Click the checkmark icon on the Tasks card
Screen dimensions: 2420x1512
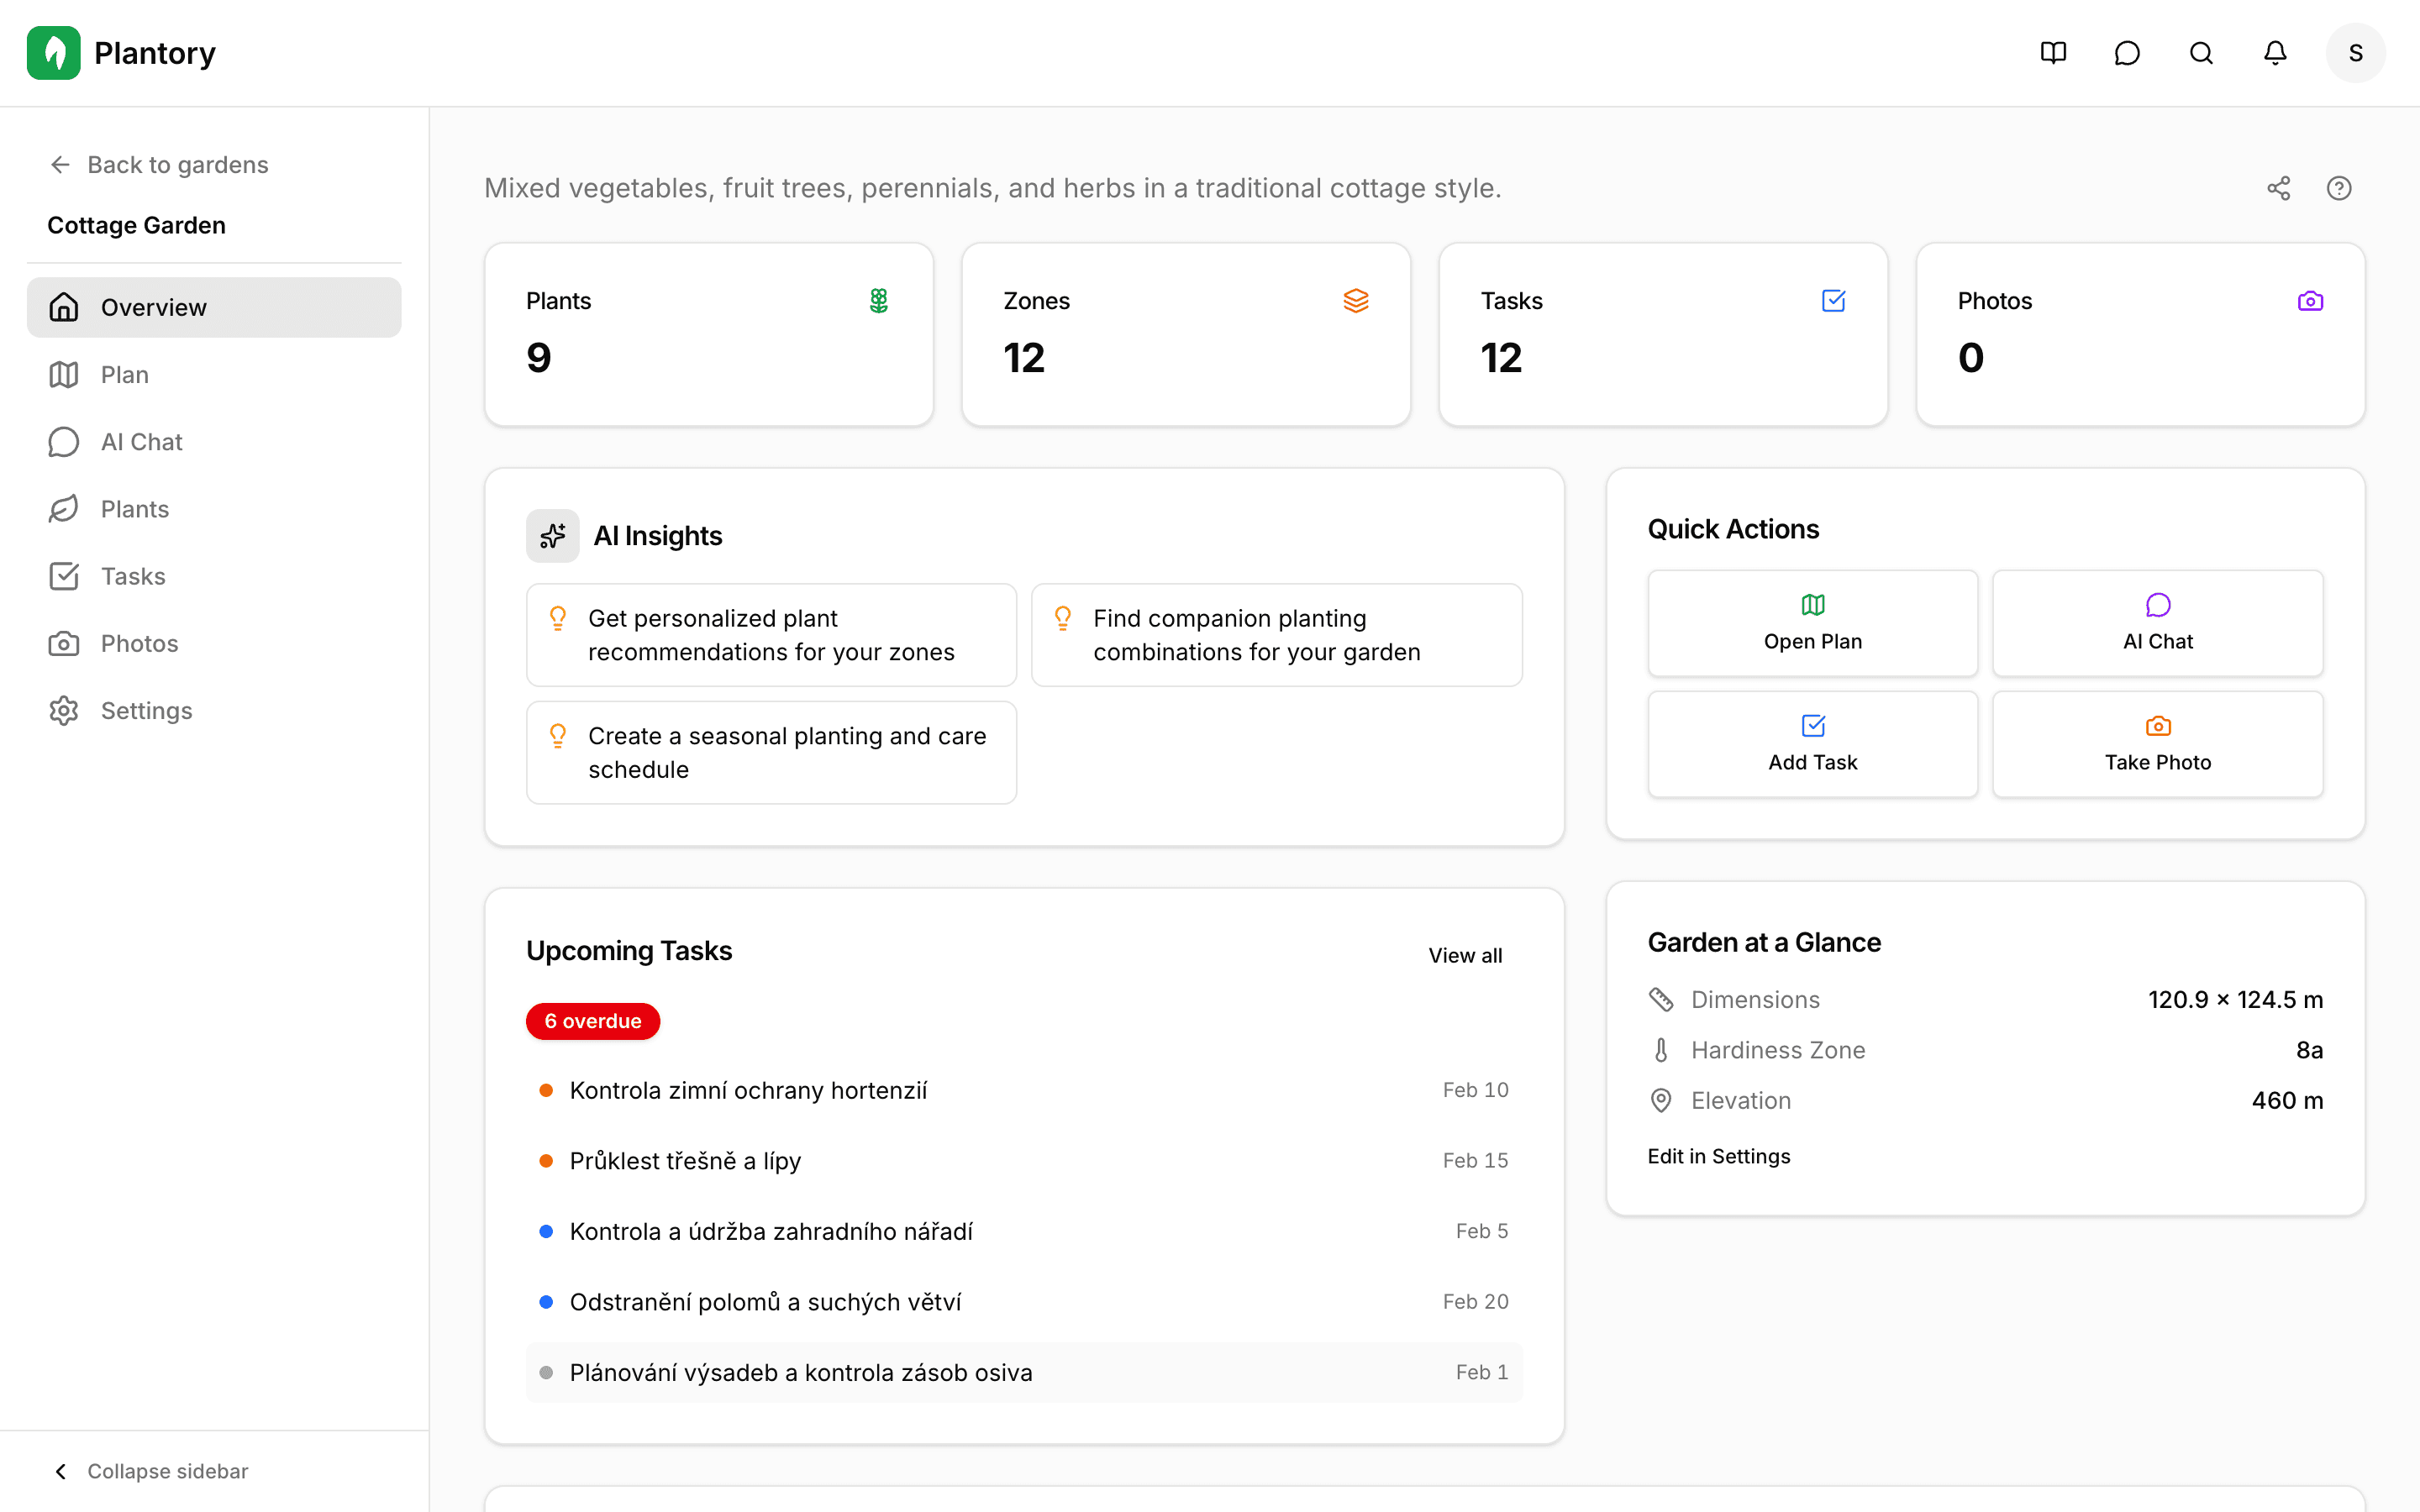tap(1833, 300)
